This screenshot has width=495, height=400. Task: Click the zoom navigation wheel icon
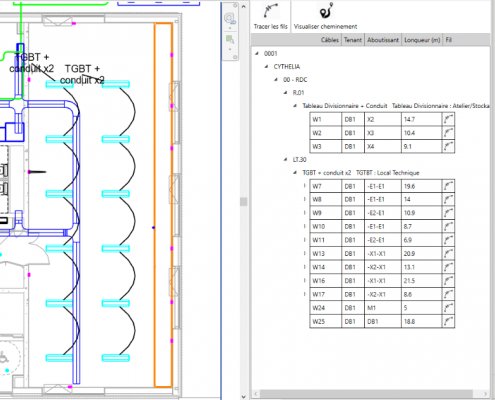230,18
